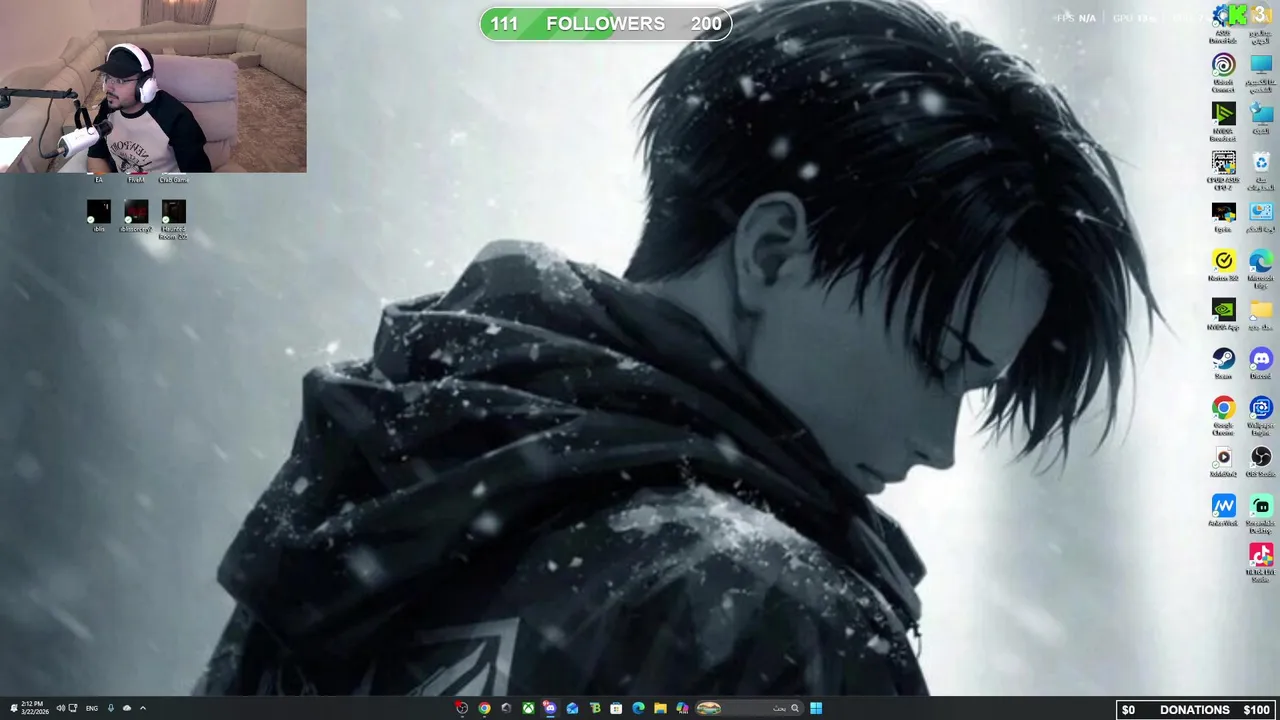
Task: Open the Discord desktop shortcut
Action: tap(1260, 364)
